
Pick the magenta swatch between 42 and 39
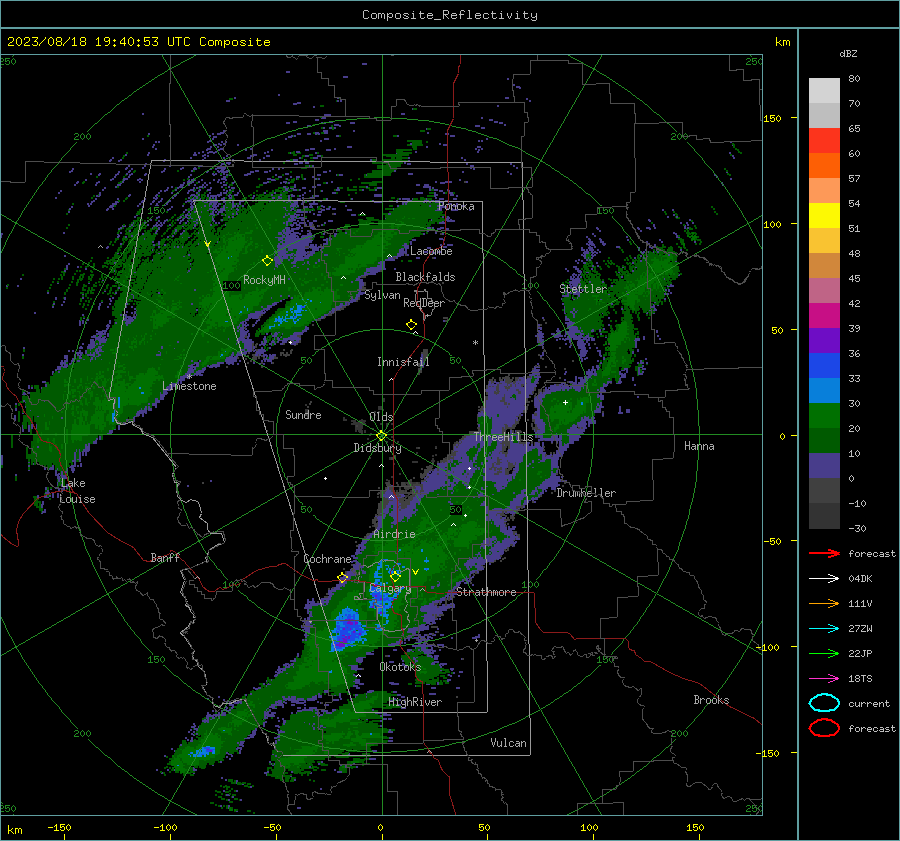[x=824, y=316]
